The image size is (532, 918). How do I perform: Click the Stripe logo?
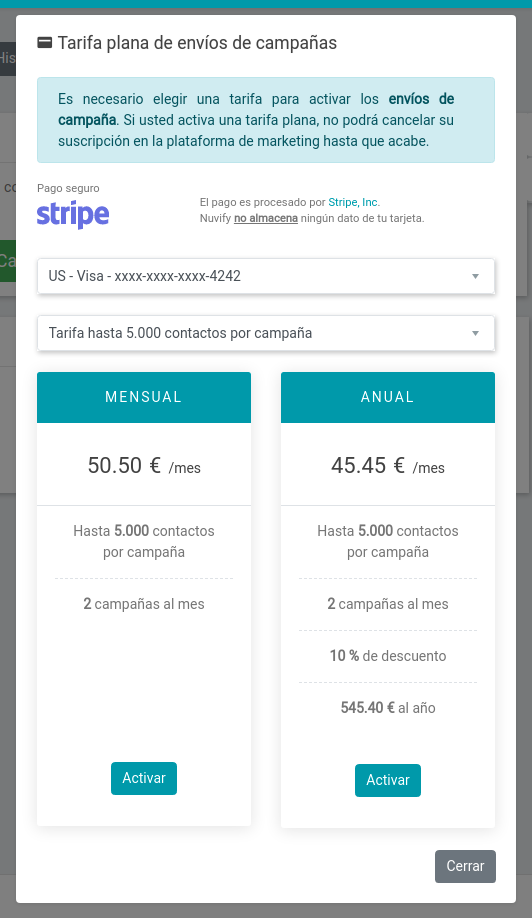click(x=73, y=215)
